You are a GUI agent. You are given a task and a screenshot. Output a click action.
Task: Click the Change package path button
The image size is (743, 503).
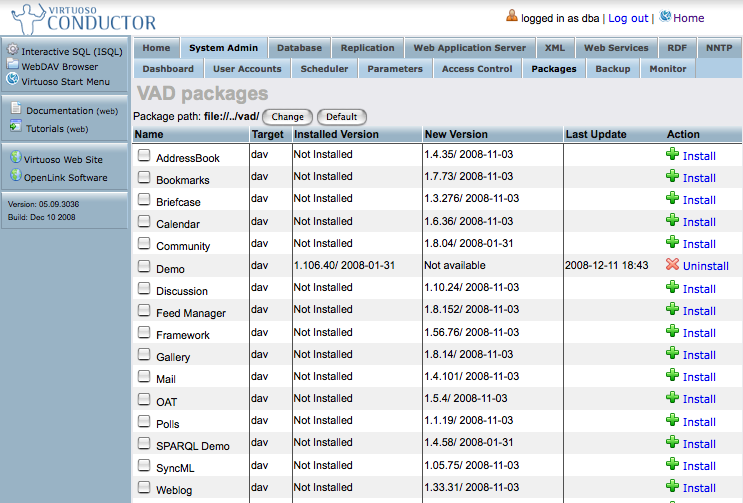click(287, 117)
